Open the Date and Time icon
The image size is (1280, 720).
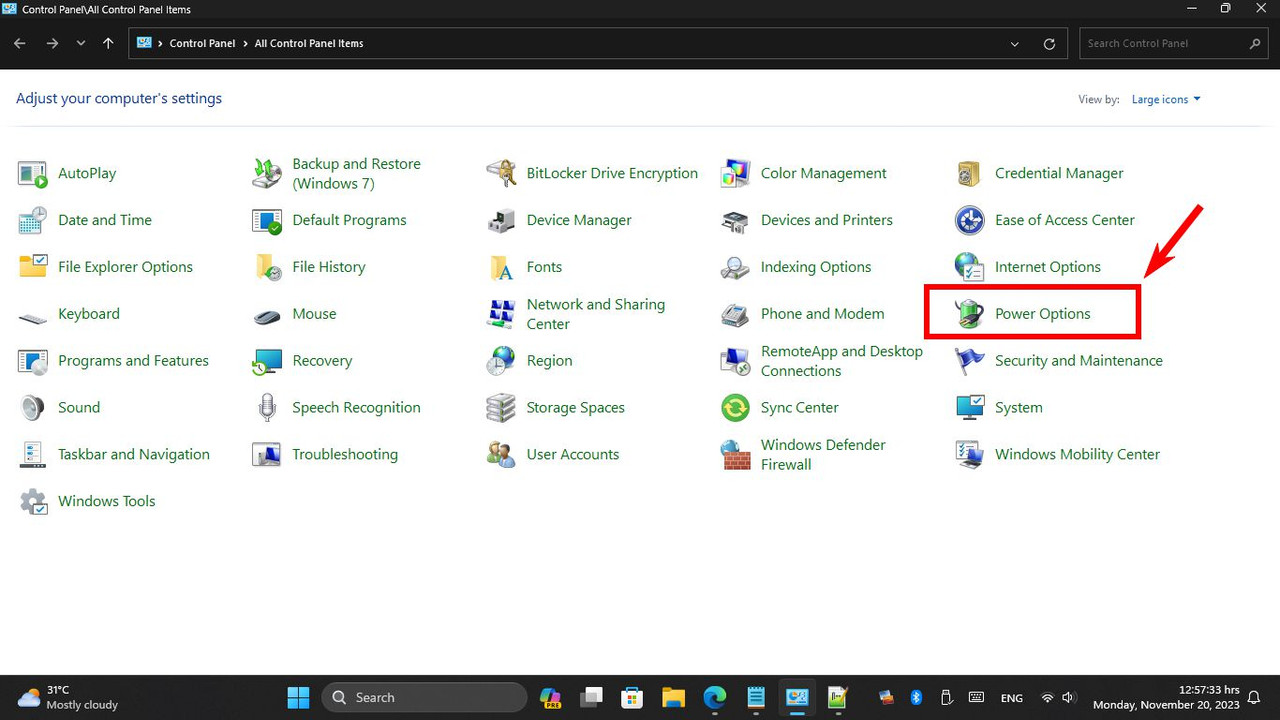[33, 220]
